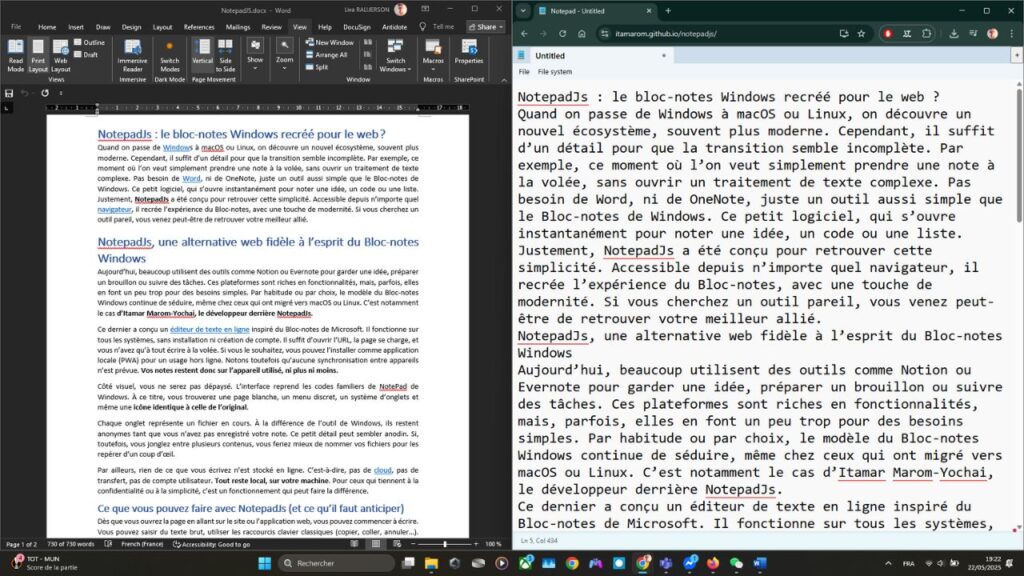Viewport: 1024px width, 576px height.
Task: Select the Untitled tab in NotepadJs
Action: coord(594,56)
